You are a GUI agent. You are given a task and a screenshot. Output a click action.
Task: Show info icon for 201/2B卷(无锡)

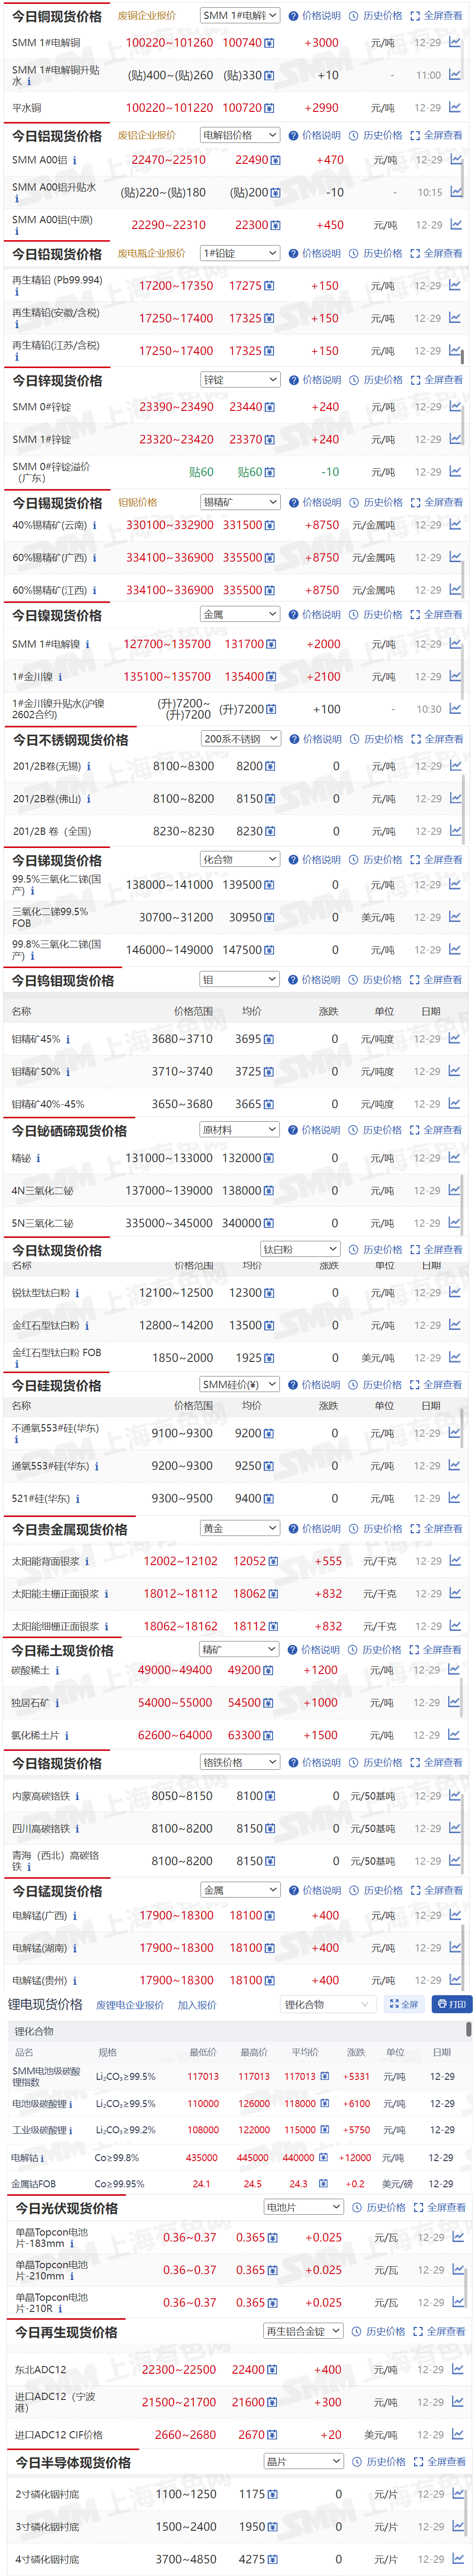[x=89, y=767]
